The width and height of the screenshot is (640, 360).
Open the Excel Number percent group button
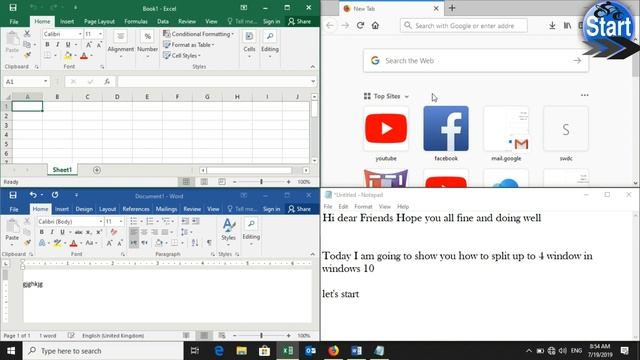tap(147, 44)
